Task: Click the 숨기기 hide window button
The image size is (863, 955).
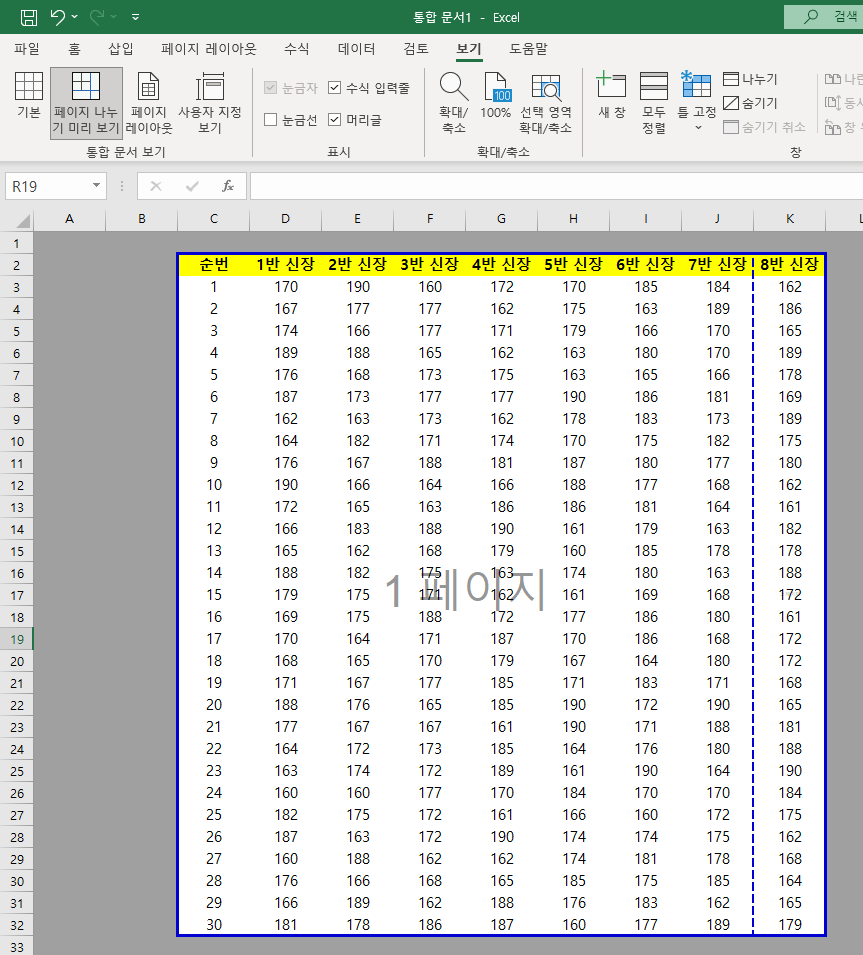Action: (750, 103)
